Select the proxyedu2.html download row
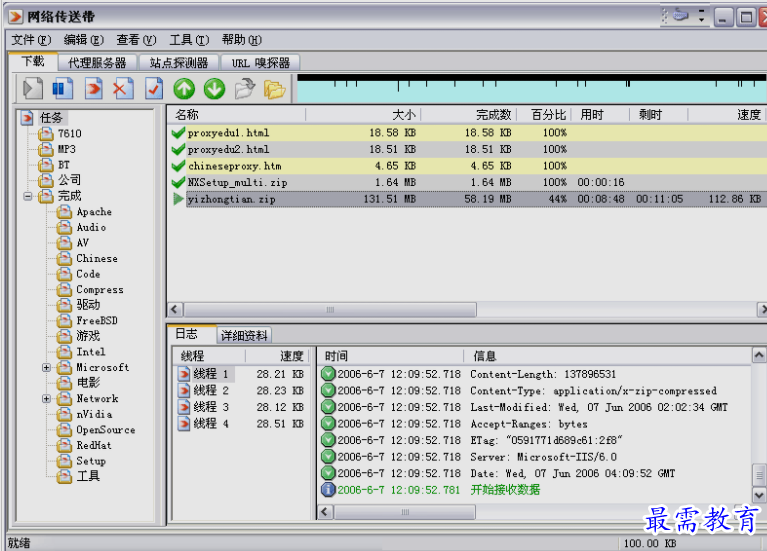The image size is (767, 551). (468, 149)
